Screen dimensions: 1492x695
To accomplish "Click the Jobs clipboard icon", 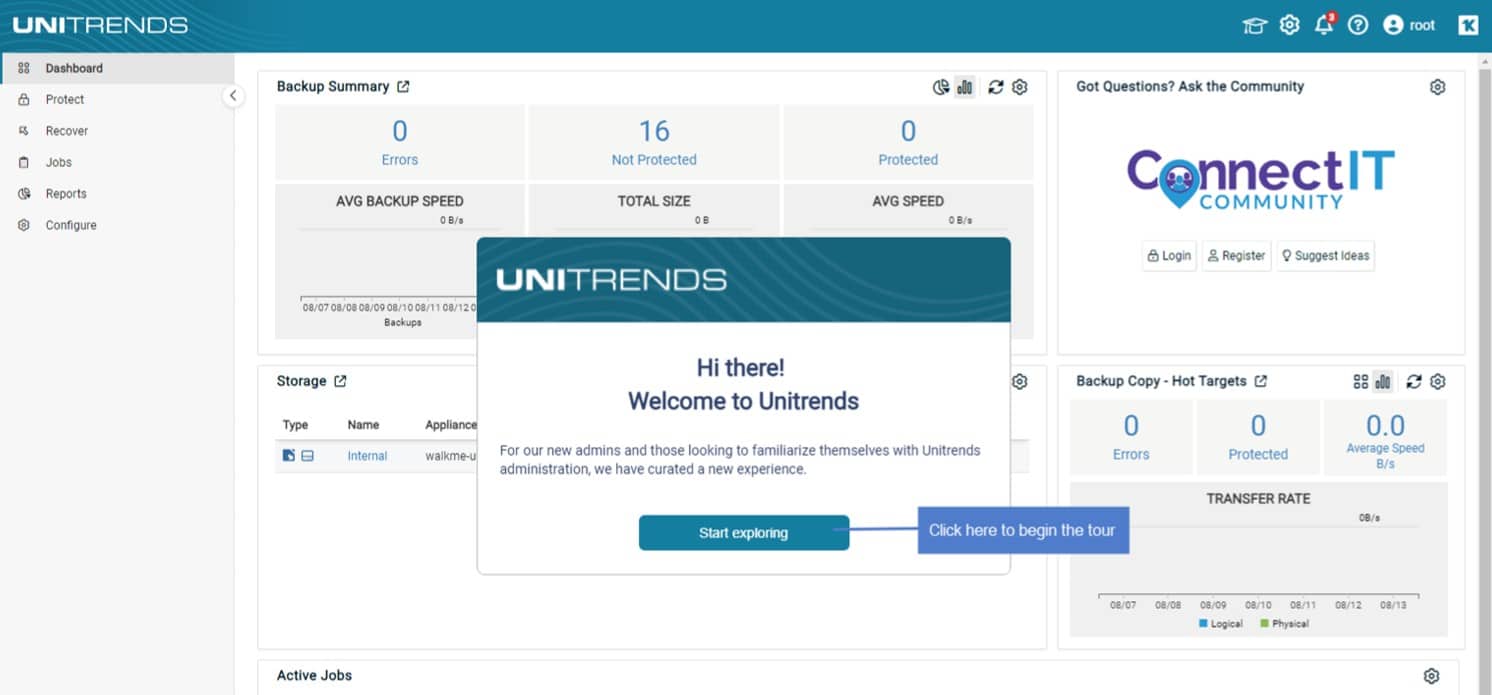I will [x=24, y=162].
